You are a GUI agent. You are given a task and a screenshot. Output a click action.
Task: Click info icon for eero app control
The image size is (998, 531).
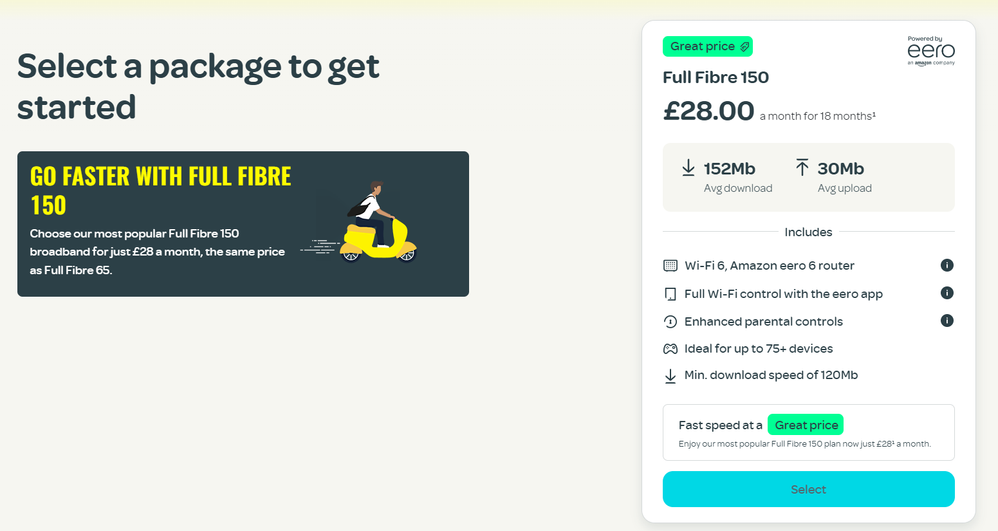[x=947, y=293]
